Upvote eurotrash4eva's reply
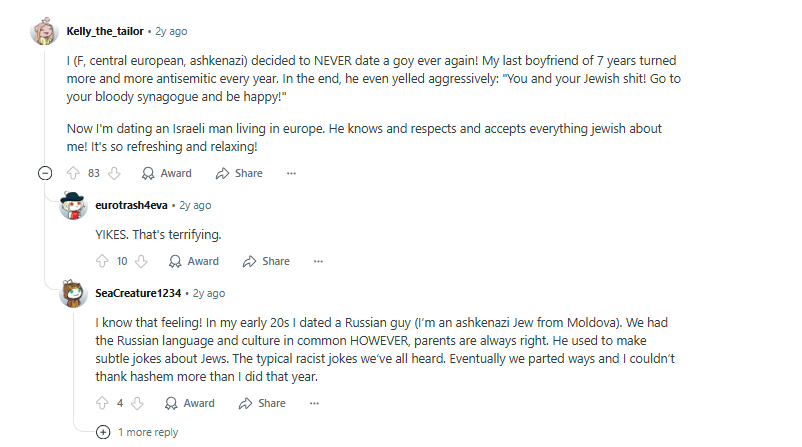802x447 pixels. click(101, 261)
